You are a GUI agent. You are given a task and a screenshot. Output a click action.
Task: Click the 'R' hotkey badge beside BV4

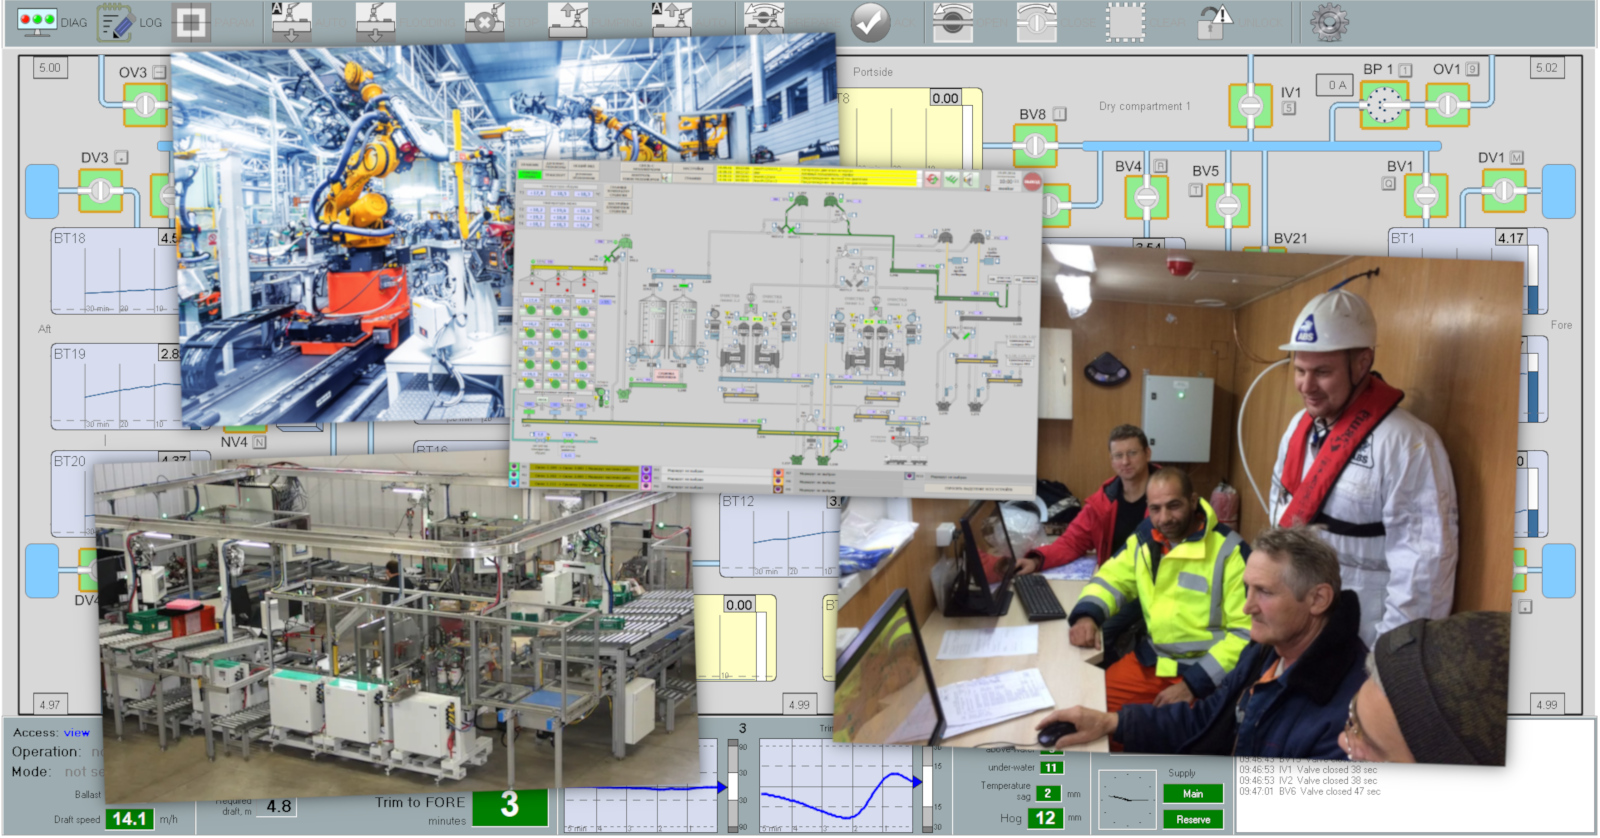(1160, 166)
